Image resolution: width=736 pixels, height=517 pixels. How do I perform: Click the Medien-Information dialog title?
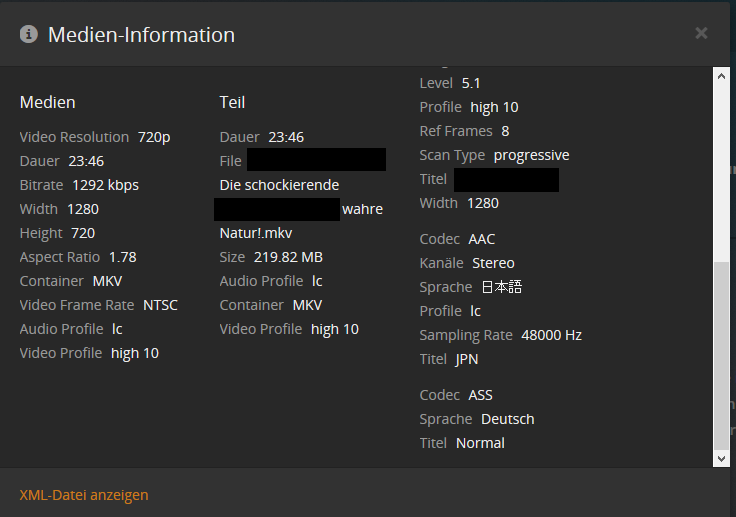click(x=141, y=35)
